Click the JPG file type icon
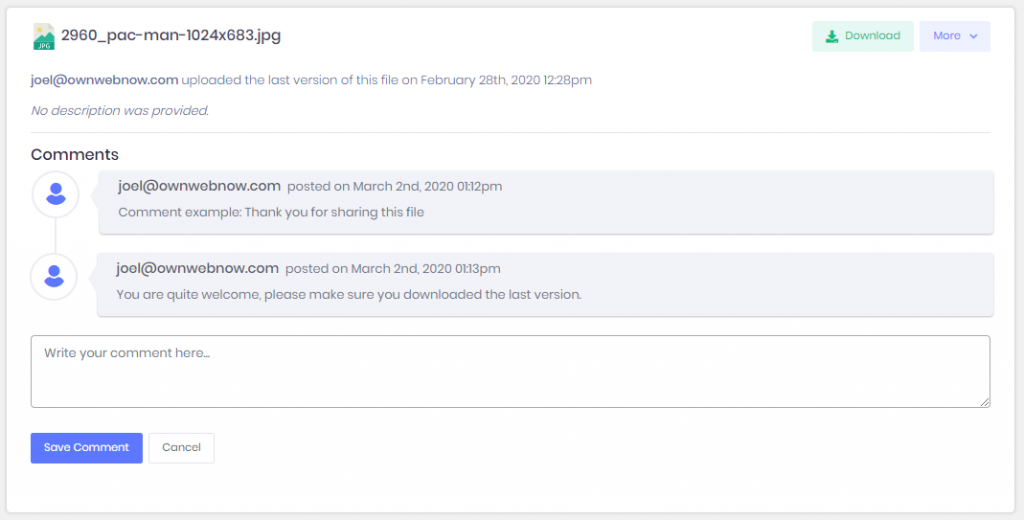Viewport: 1024px width, 520px height. click(44, 37)
